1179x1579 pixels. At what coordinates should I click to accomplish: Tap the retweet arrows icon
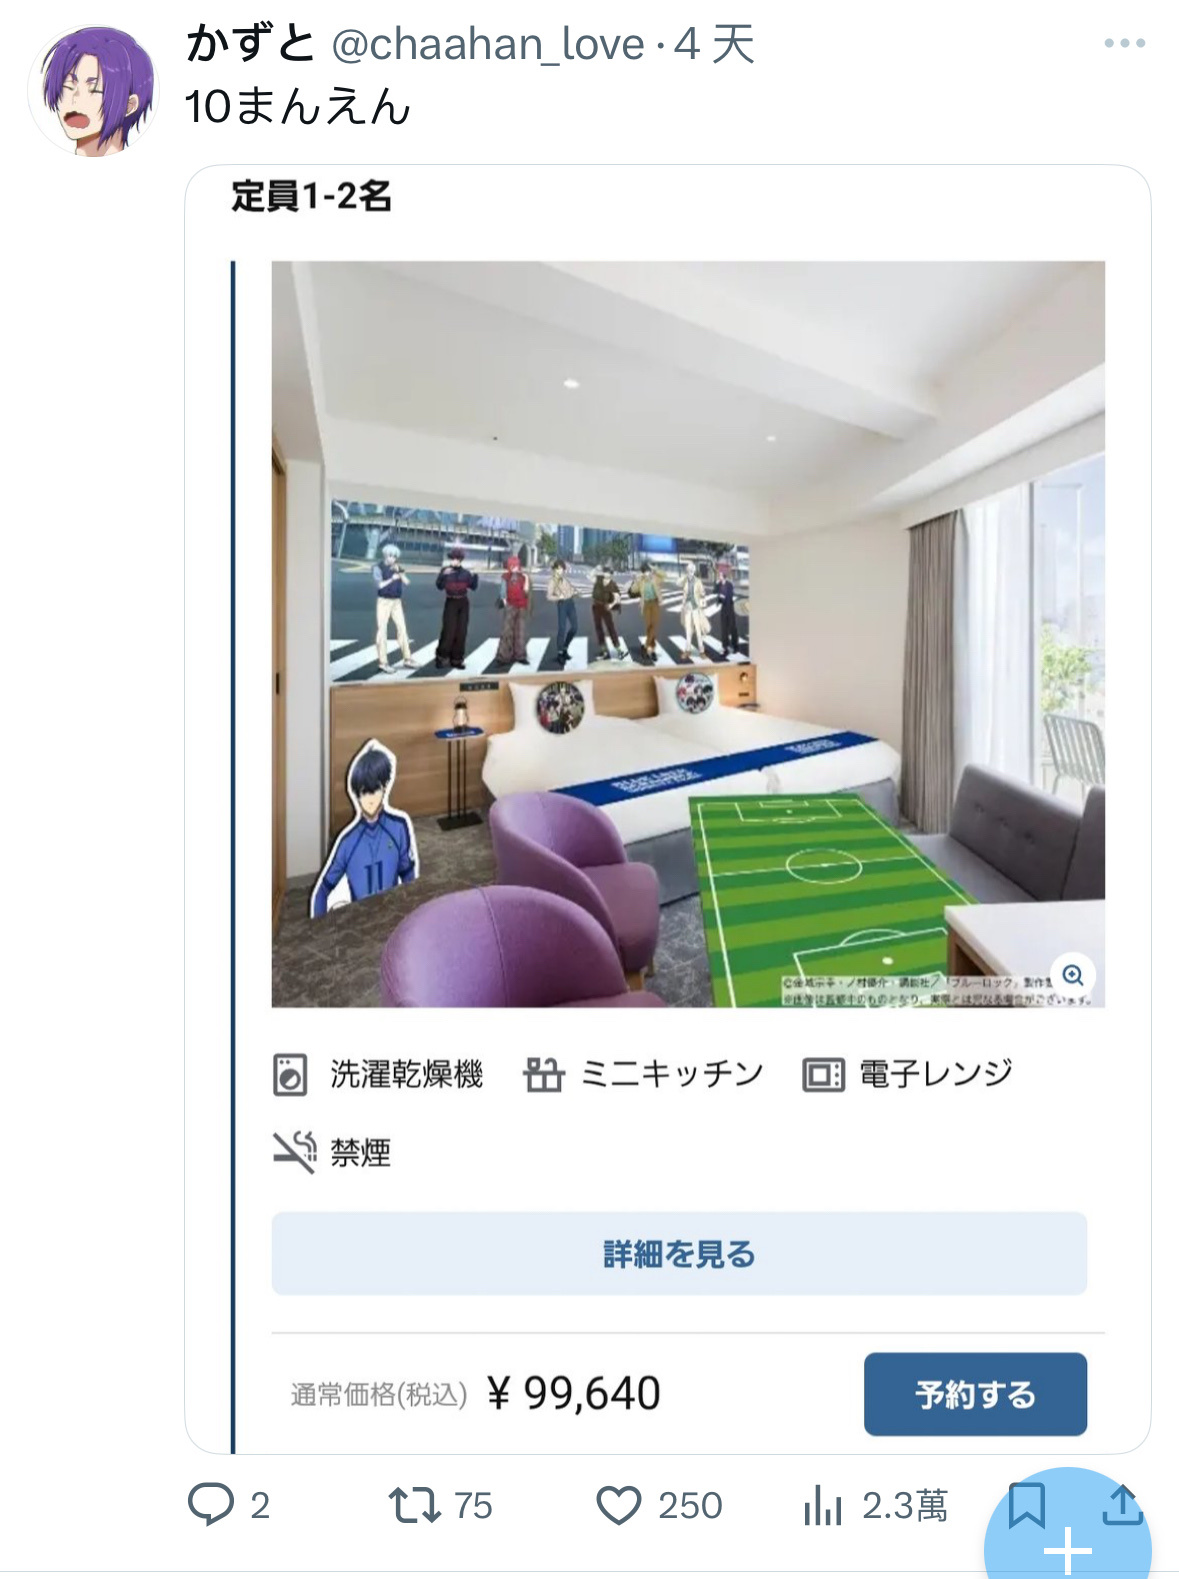click(414, 1505)
